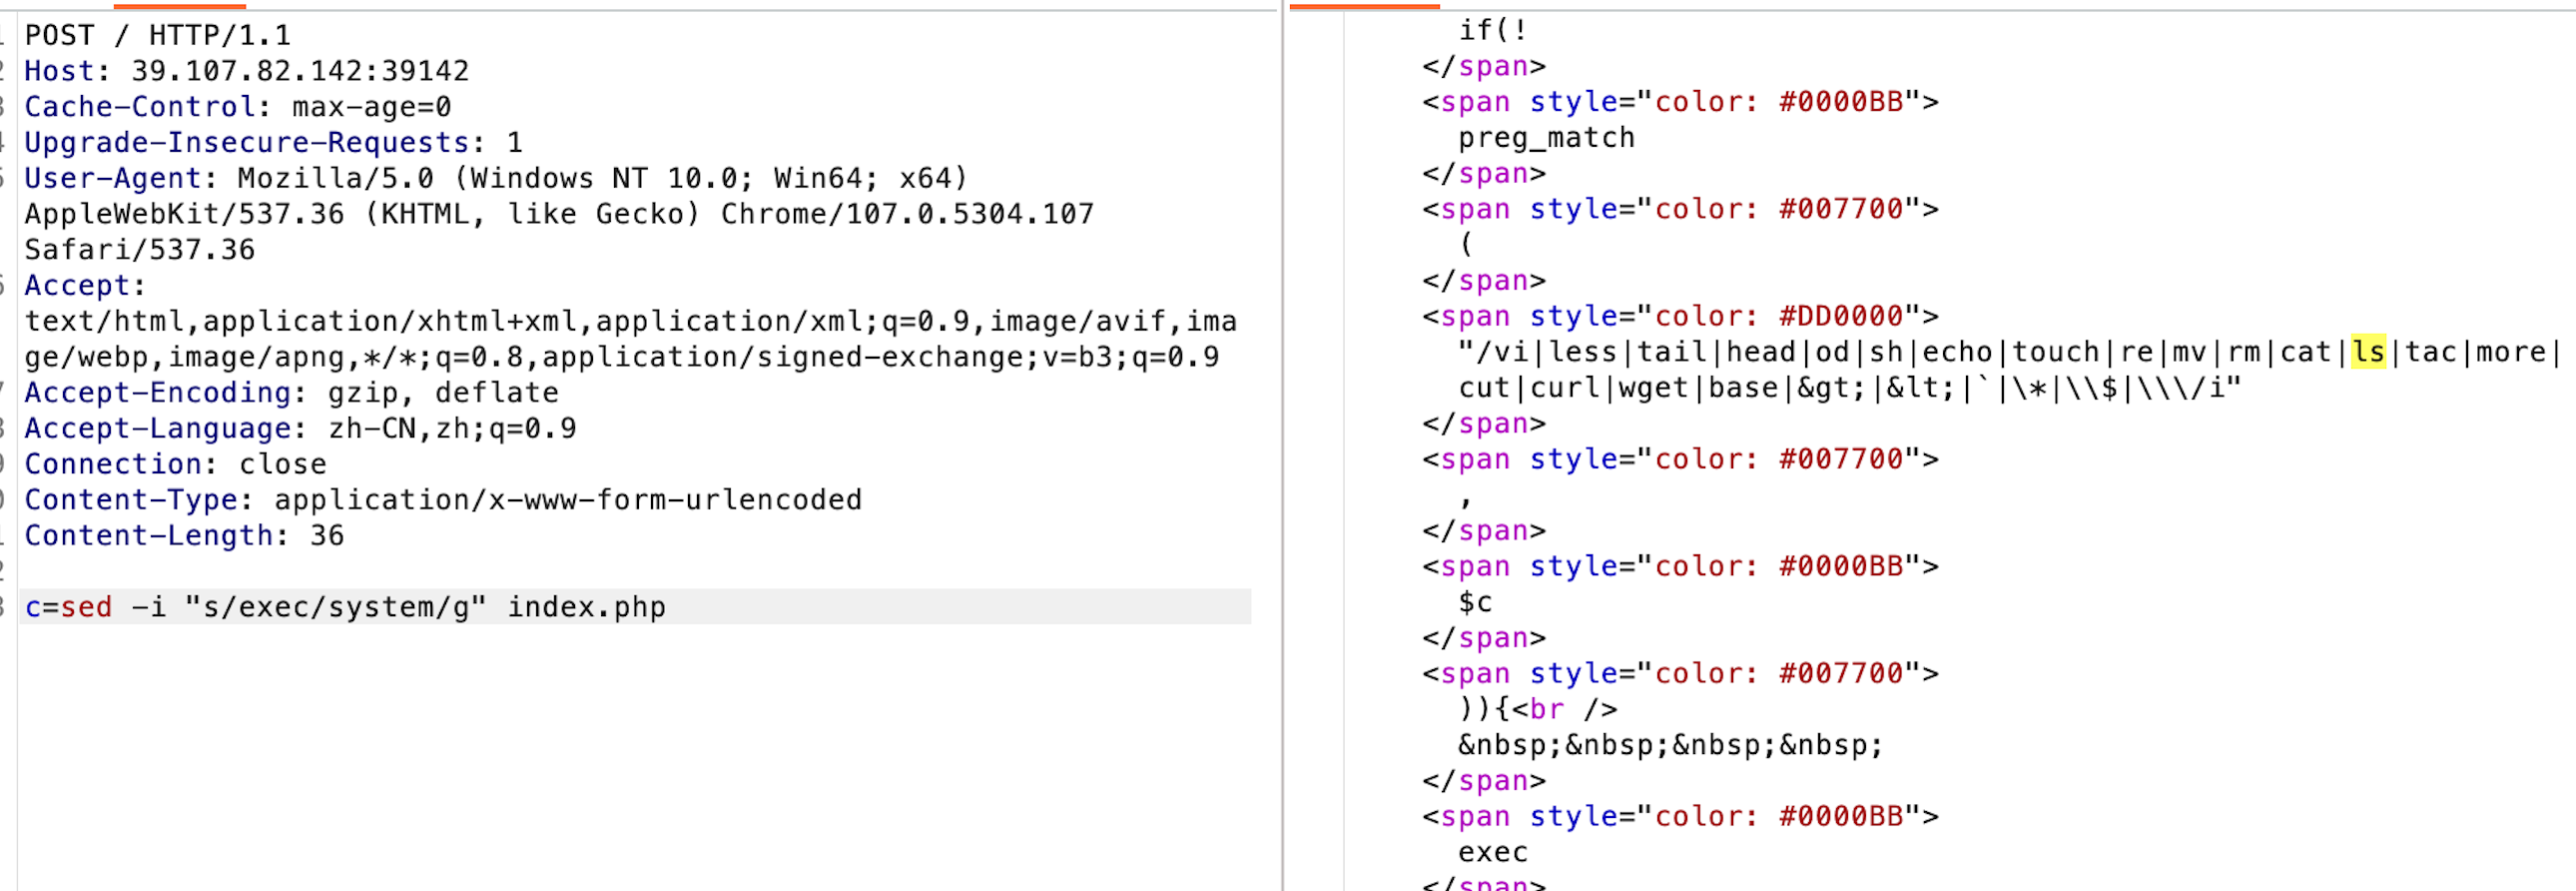Select the active tab above the response pane
This screenshot has width=2576, height=891.
(x=1365, y=6)
